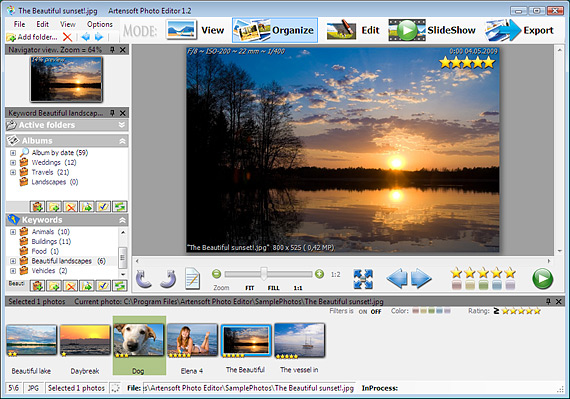Open the photo notes document icon
The image size is (570, 399).
click(192, 279)
